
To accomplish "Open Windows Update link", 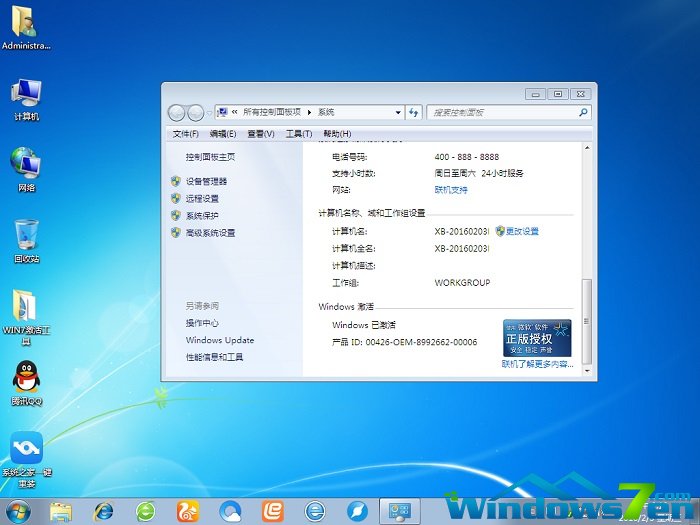I will coord(220,340).
